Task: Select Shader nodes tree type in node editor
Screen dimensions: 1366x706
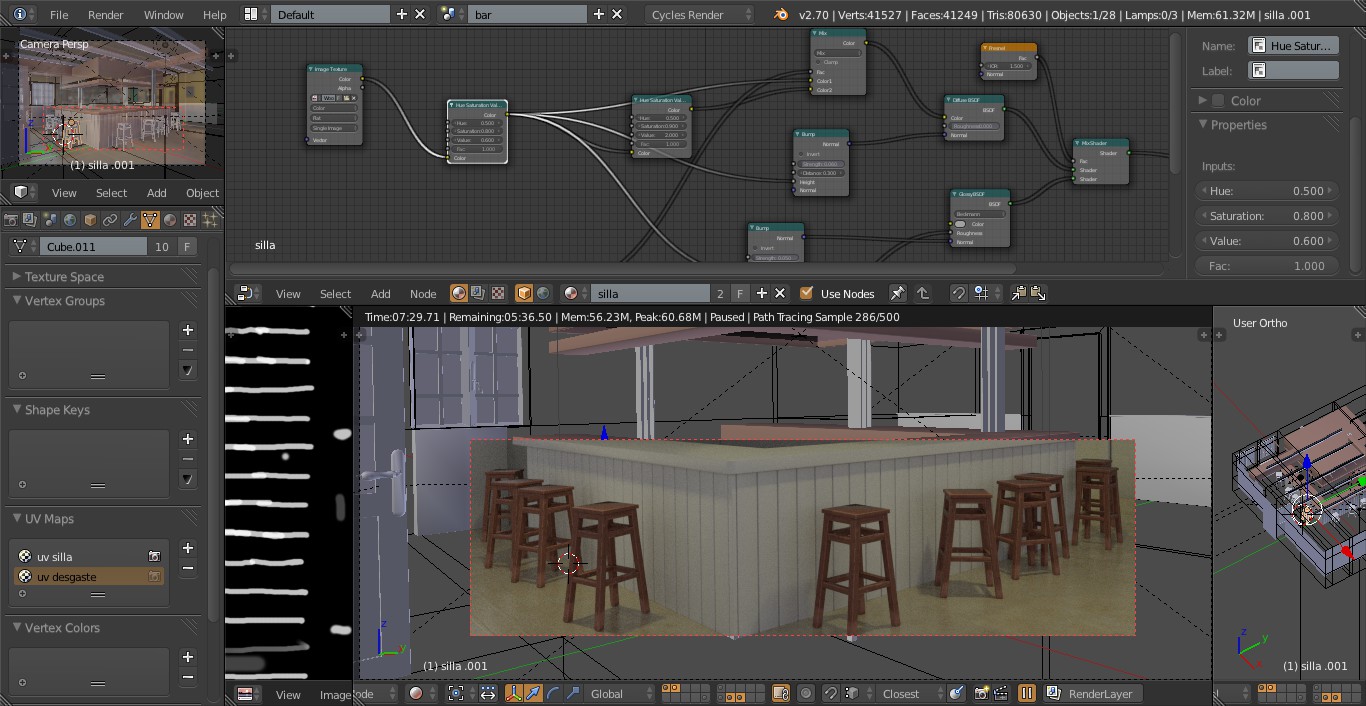Action: tap(459, 293)
